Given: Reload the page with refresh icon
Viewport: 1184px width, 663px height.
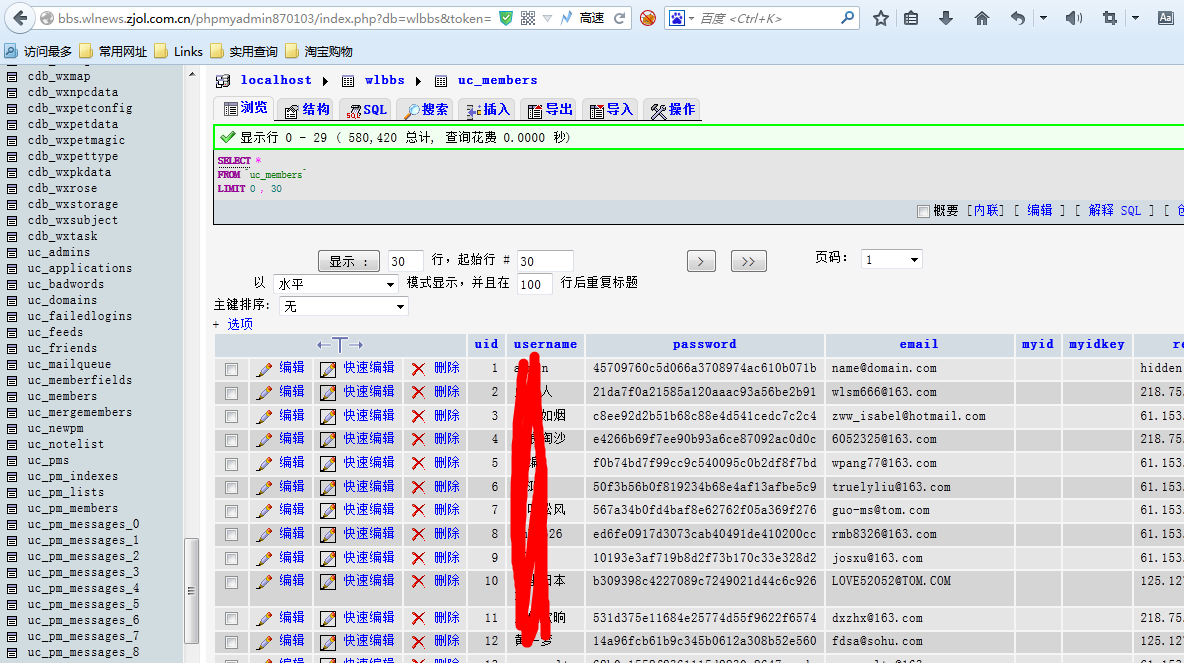Looking at the screenshot, I should 619,18.
